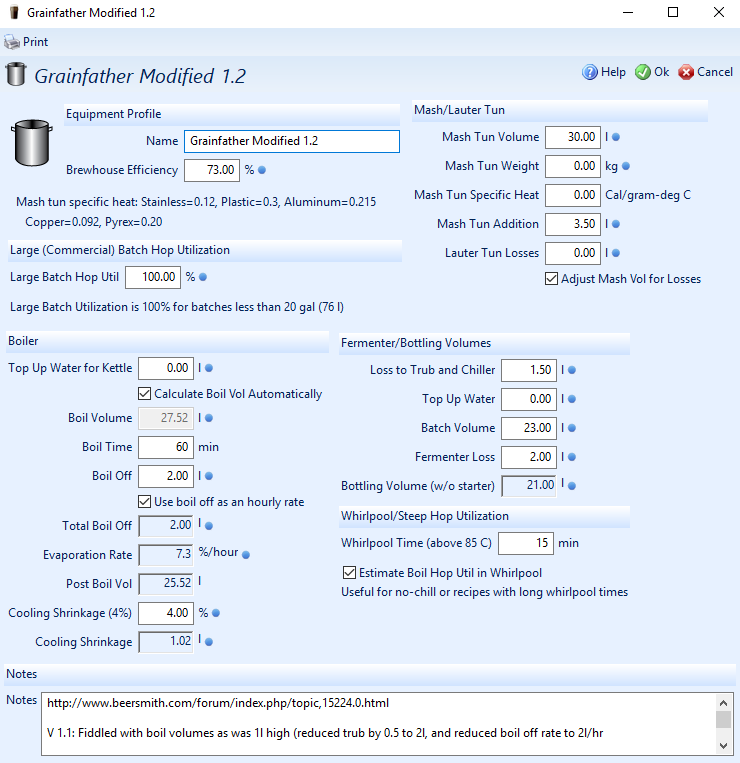Click the beer glass icon in the title bar
This screenshot has height=763, width=740.
pos(14,13)
